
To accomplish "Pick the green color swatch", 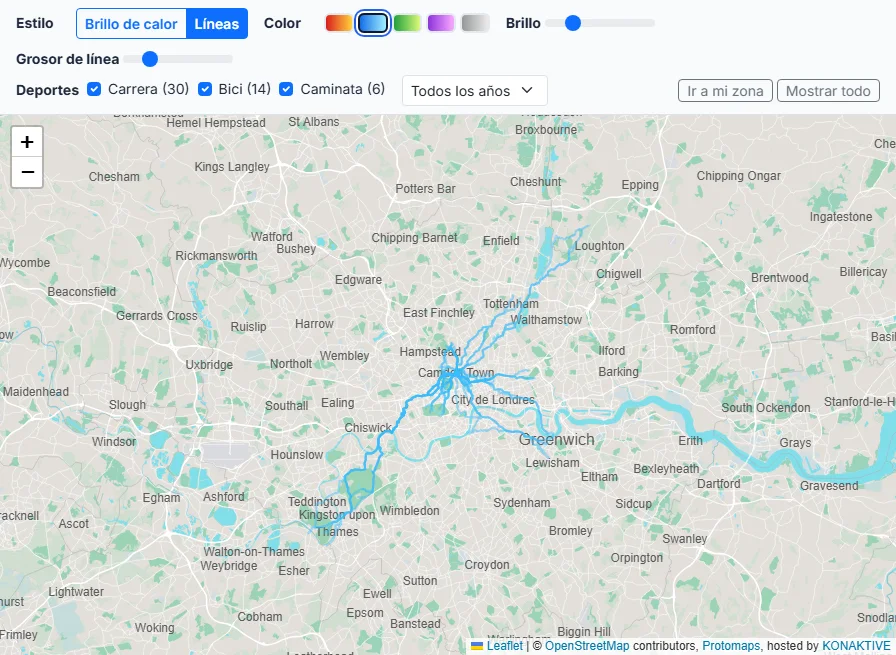I will [x=407, y=23].
